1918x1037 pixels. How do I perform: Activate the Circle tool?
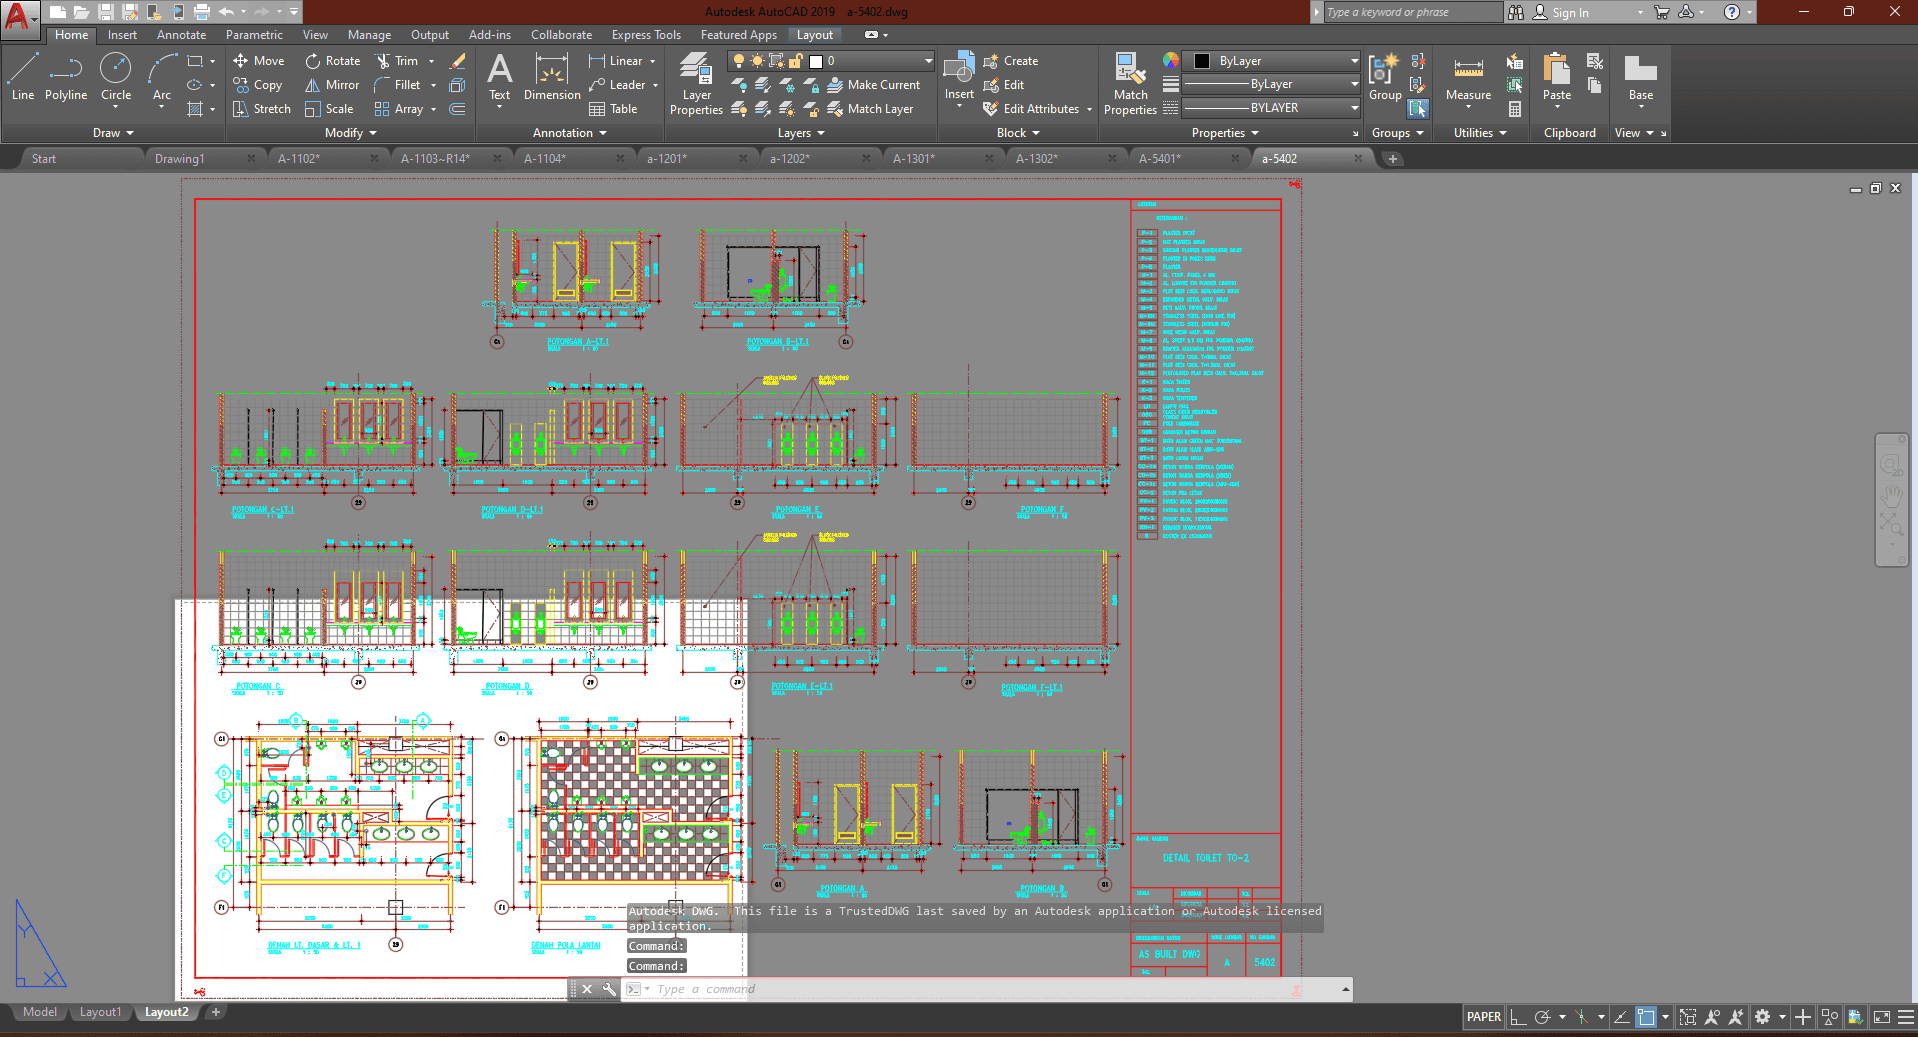point(116,78)
